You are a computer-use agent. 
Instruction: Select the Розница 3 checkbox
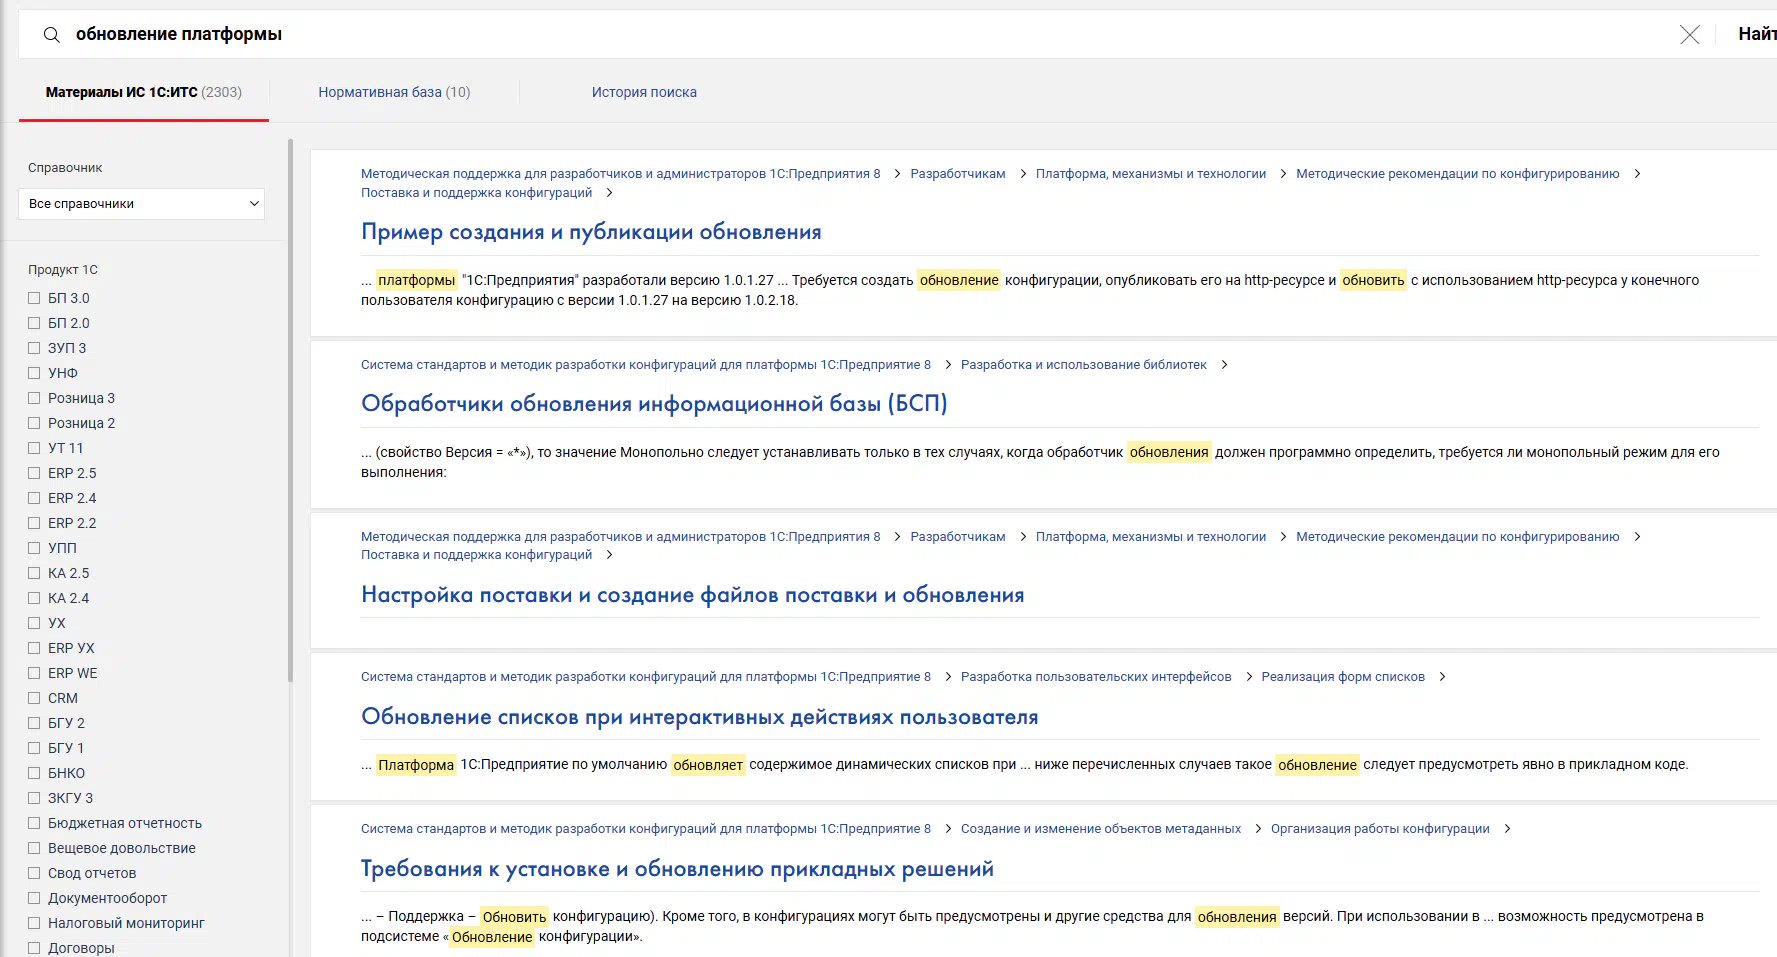(x=34, y=398)
